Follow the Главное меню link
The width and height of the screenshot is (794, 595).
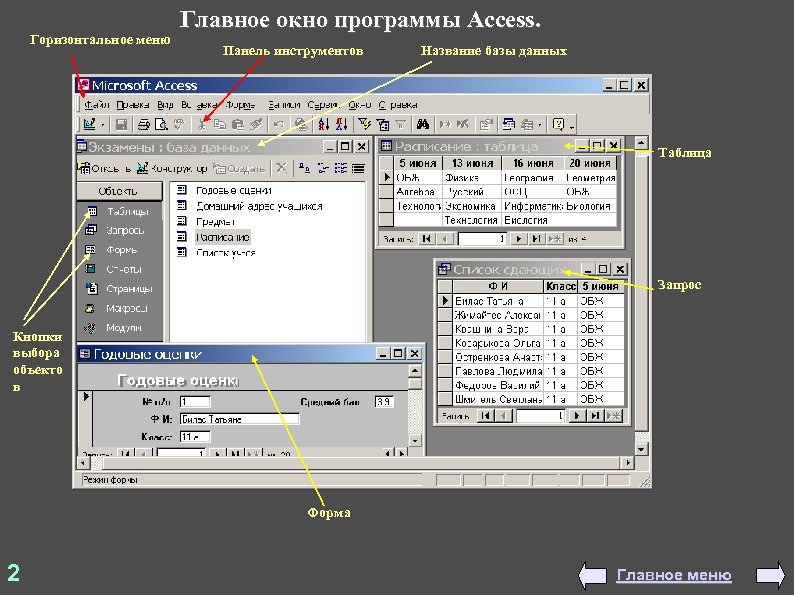[x=674, y=575]
